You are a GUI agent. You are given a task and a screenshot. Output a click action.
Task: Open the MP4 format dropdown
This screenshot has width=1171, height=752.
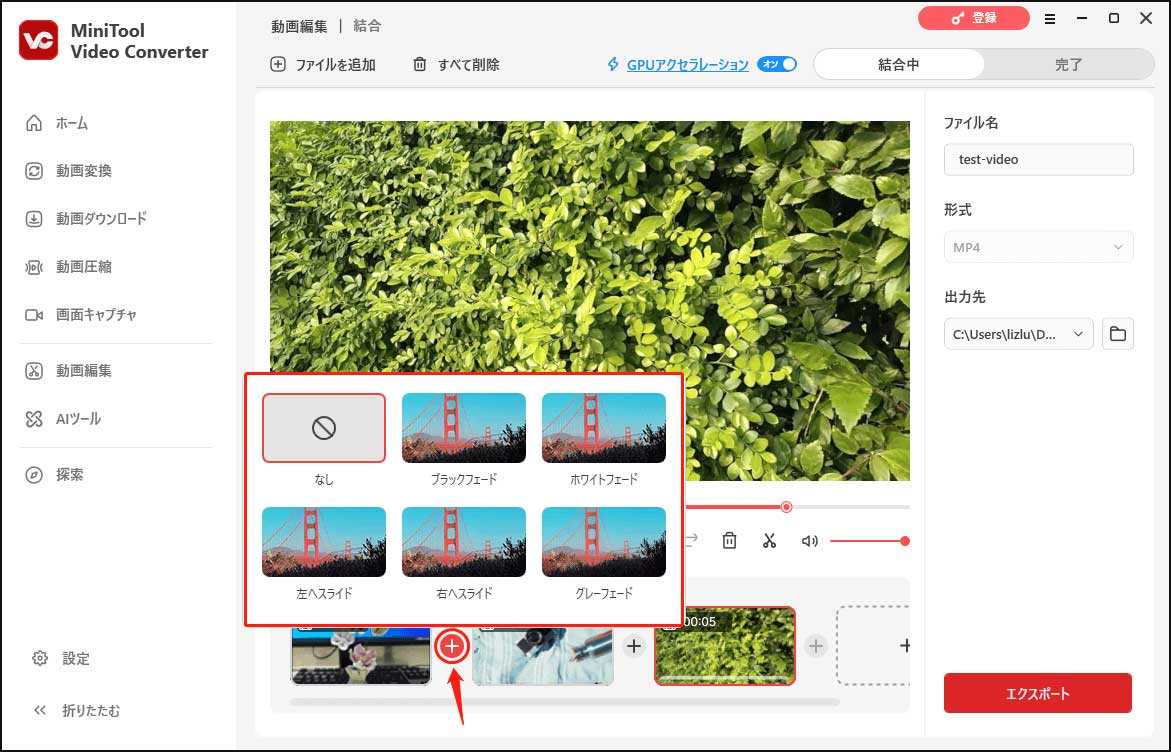click(x=1038, y=247)
